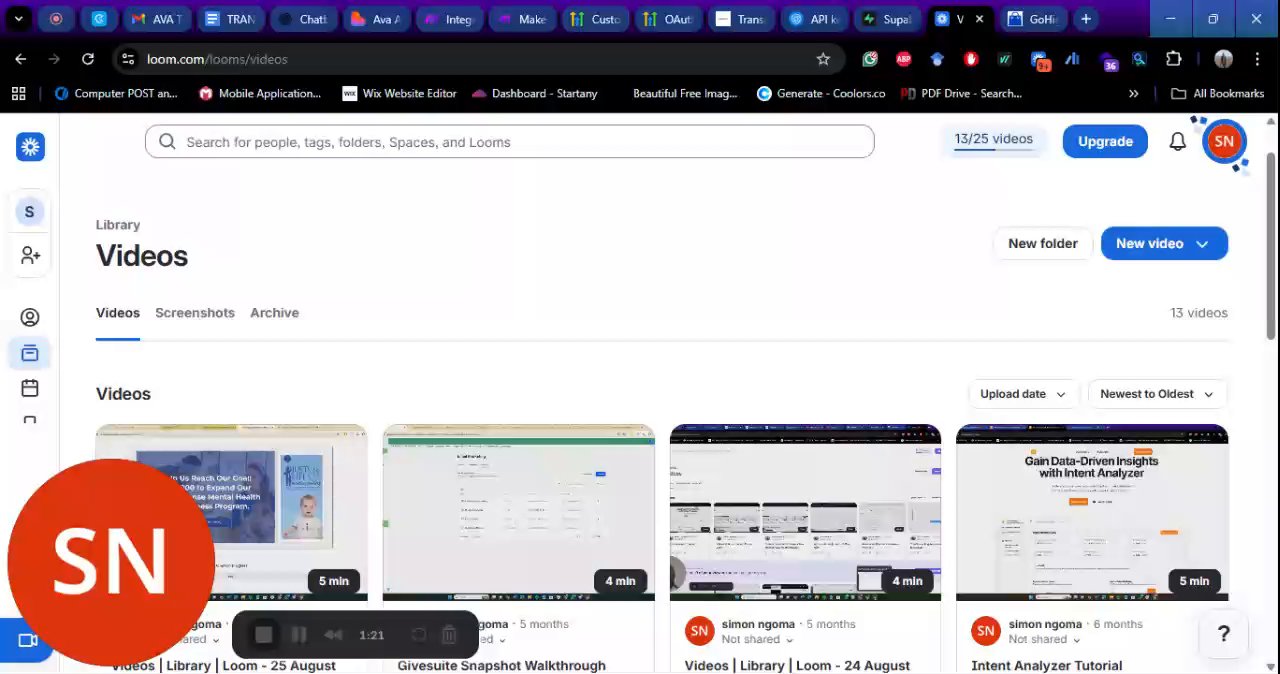Open the meetings calendar icon in sidebar

click(x=30, y=388)
